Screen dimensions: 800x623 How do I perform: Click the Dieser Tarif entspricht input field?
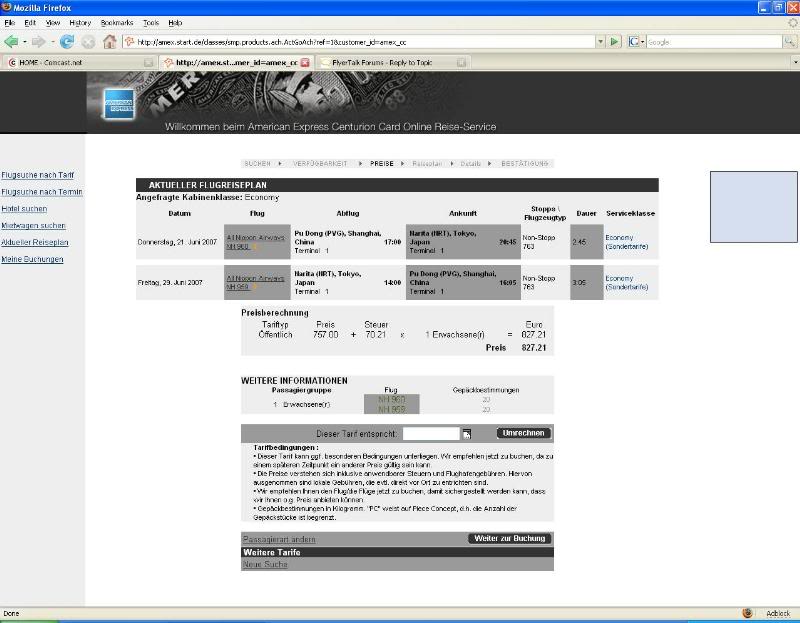point(430,433)
